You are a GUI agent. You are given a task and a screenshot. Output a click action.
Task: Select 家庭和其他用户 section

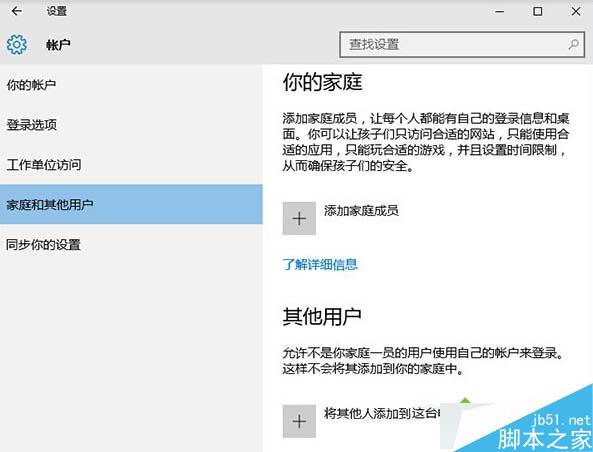click(x=131, y=204)
